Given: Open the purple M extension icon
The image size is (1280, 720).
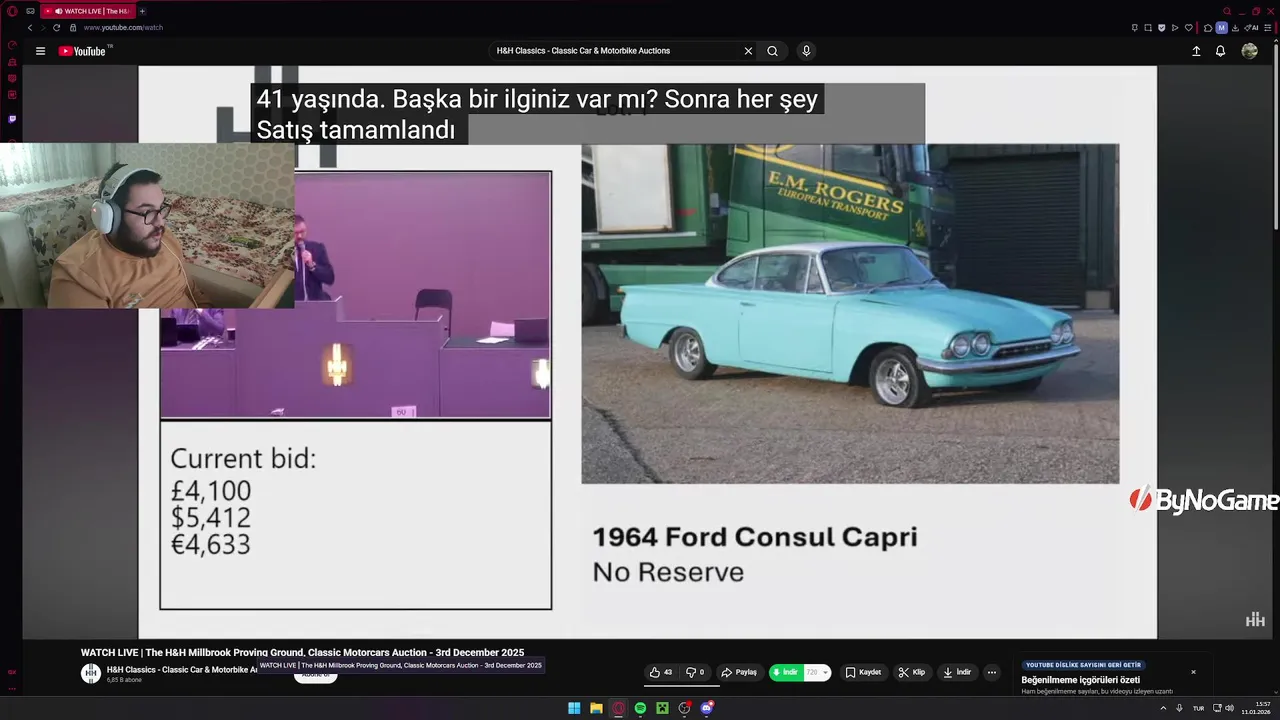Looking at the screenshot, I should [1221, 27].
